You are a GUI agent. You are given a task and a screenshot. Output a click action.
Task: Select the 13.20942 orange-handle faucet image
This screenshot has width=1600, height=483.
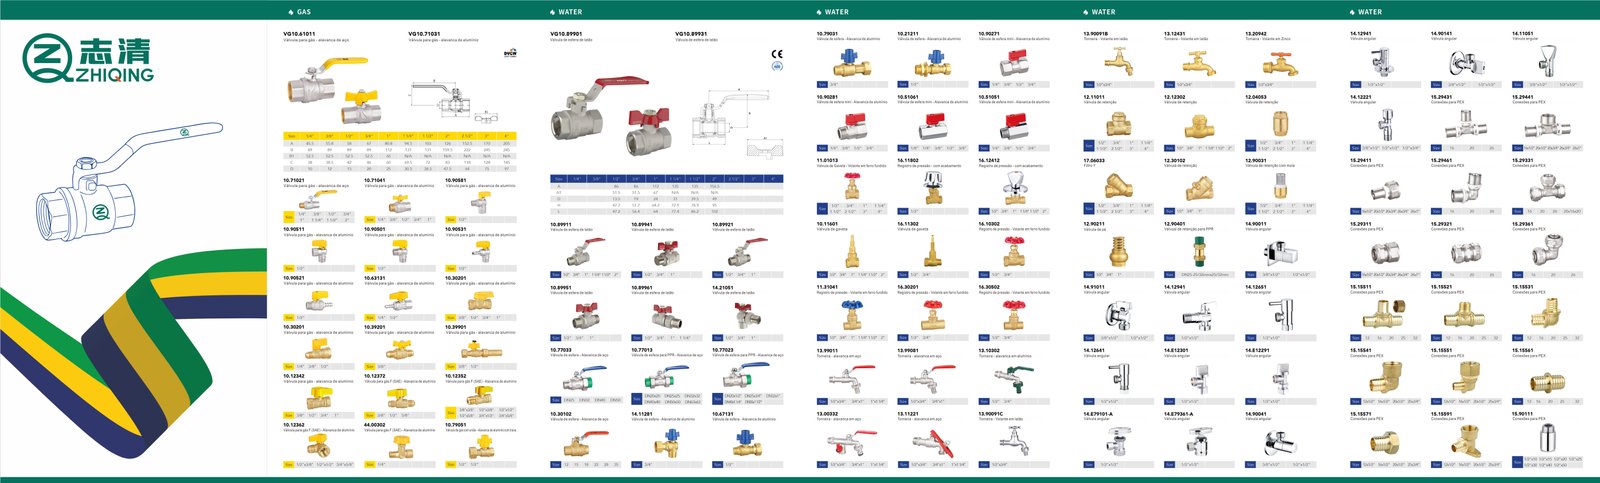(1279, 64)
